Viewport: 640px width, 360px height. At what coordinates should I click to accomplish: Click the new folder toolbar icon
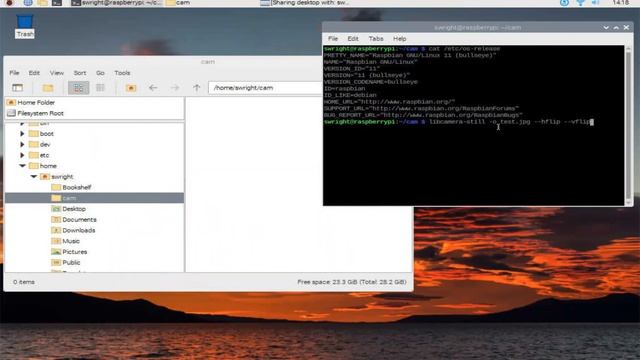[48, 88]
